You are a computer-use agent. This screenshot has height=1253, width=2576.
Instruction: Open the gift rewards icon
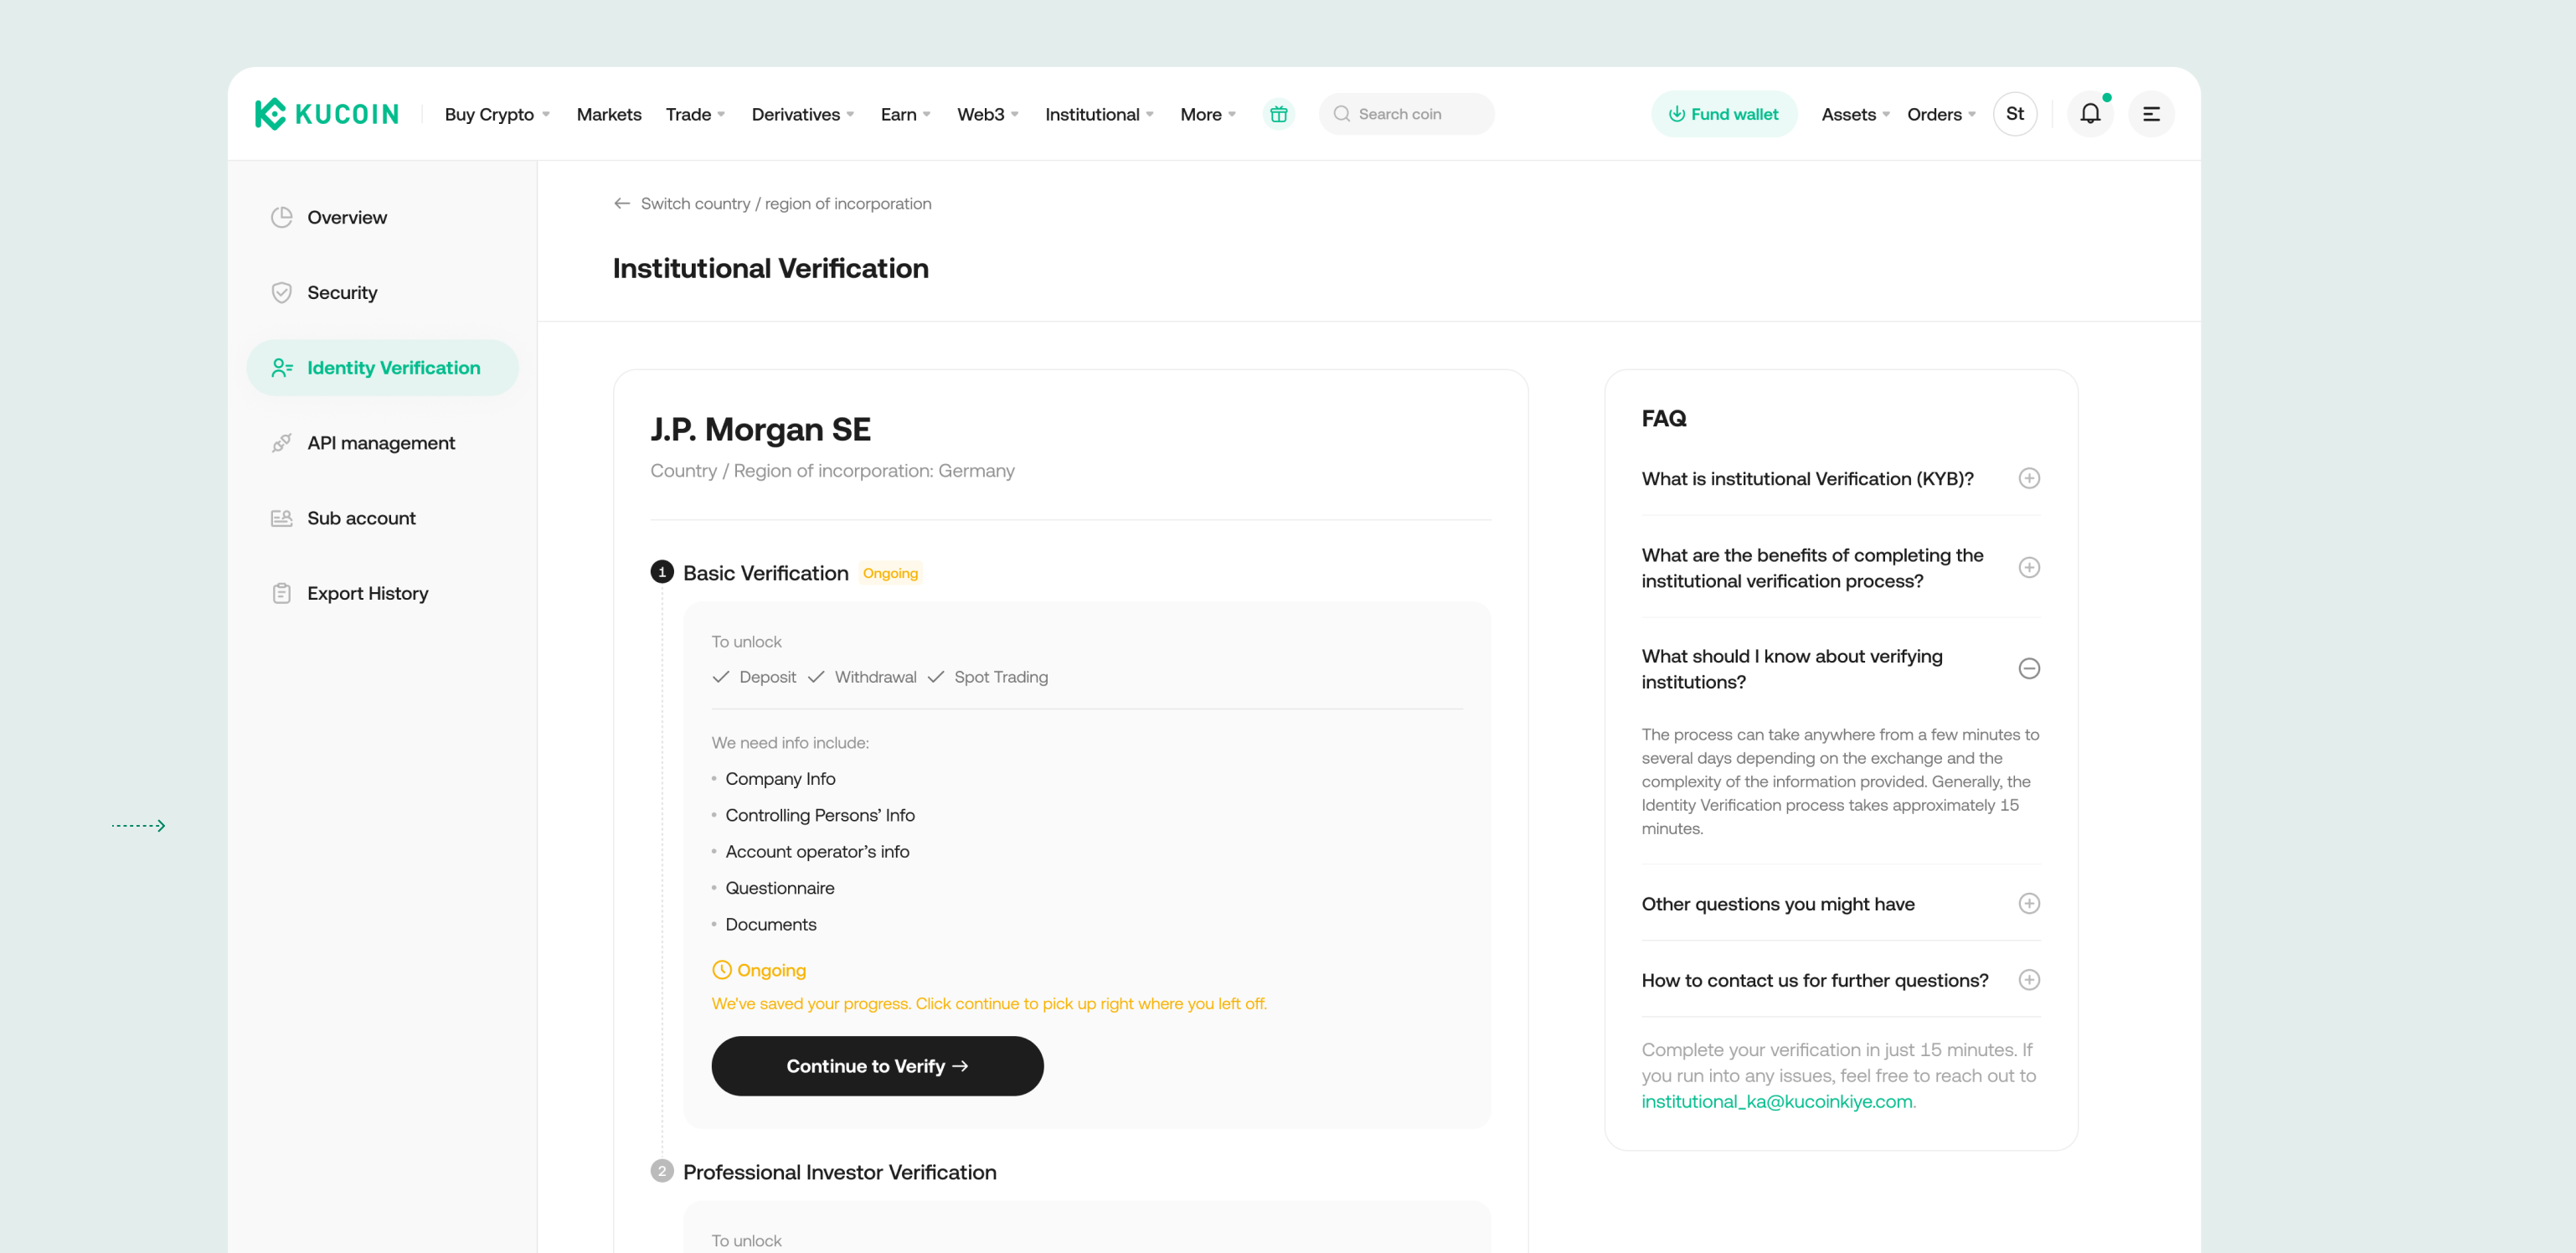[x=1278, y=114]
